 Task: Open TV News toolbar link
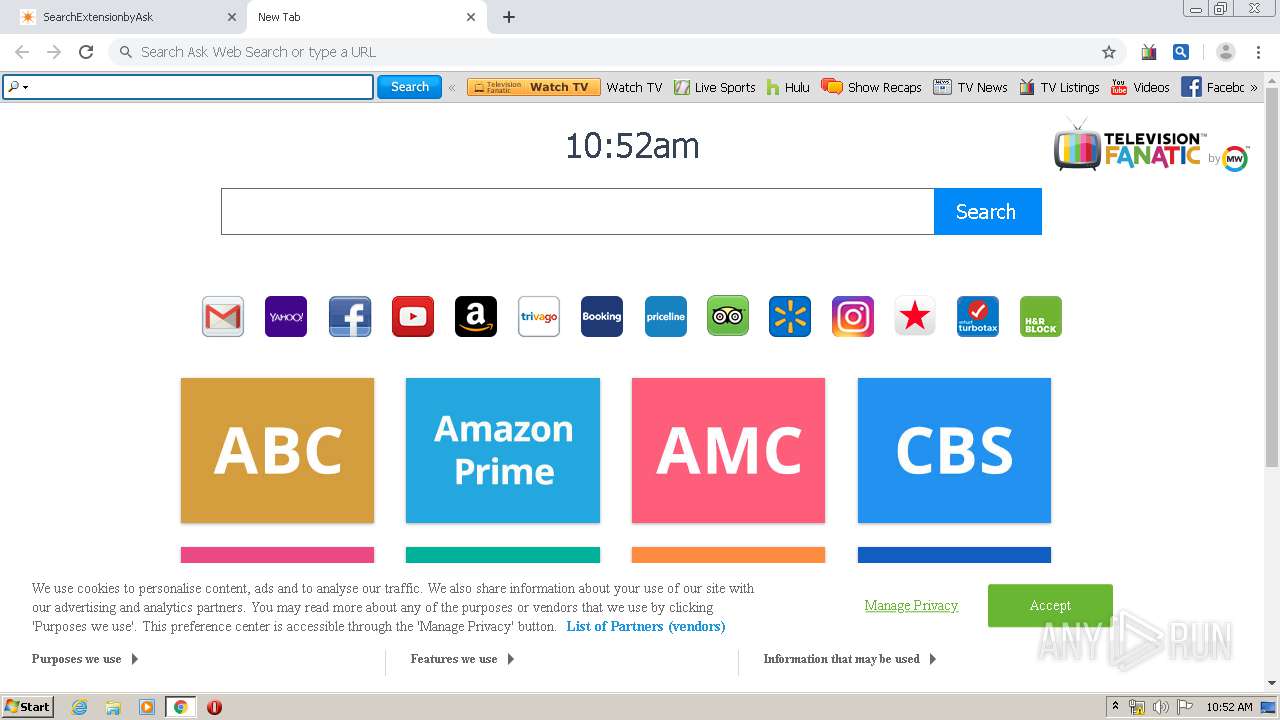tap(970, 87)
